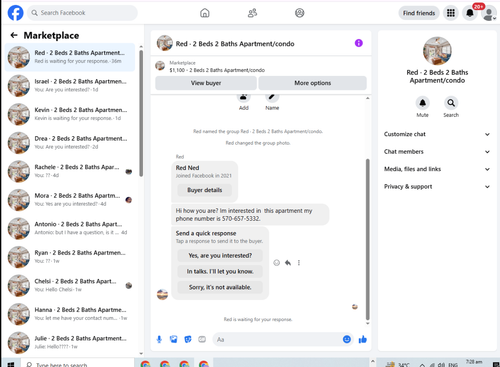This screenshot has width=500, height=367.
Task: Open emoji picker in message box
Action: coord(347,339)
